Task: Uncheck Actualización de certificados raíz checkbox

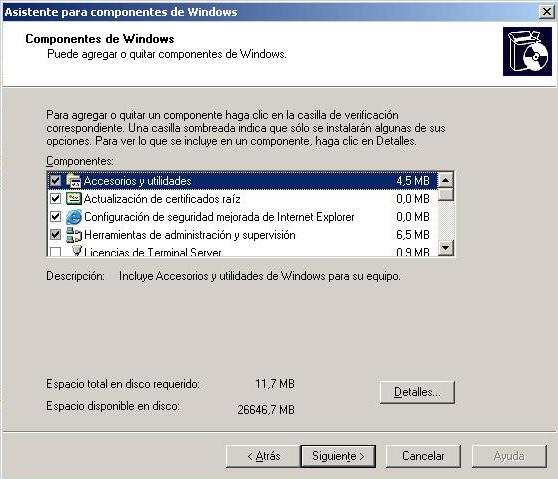Action: coord(55,199)
